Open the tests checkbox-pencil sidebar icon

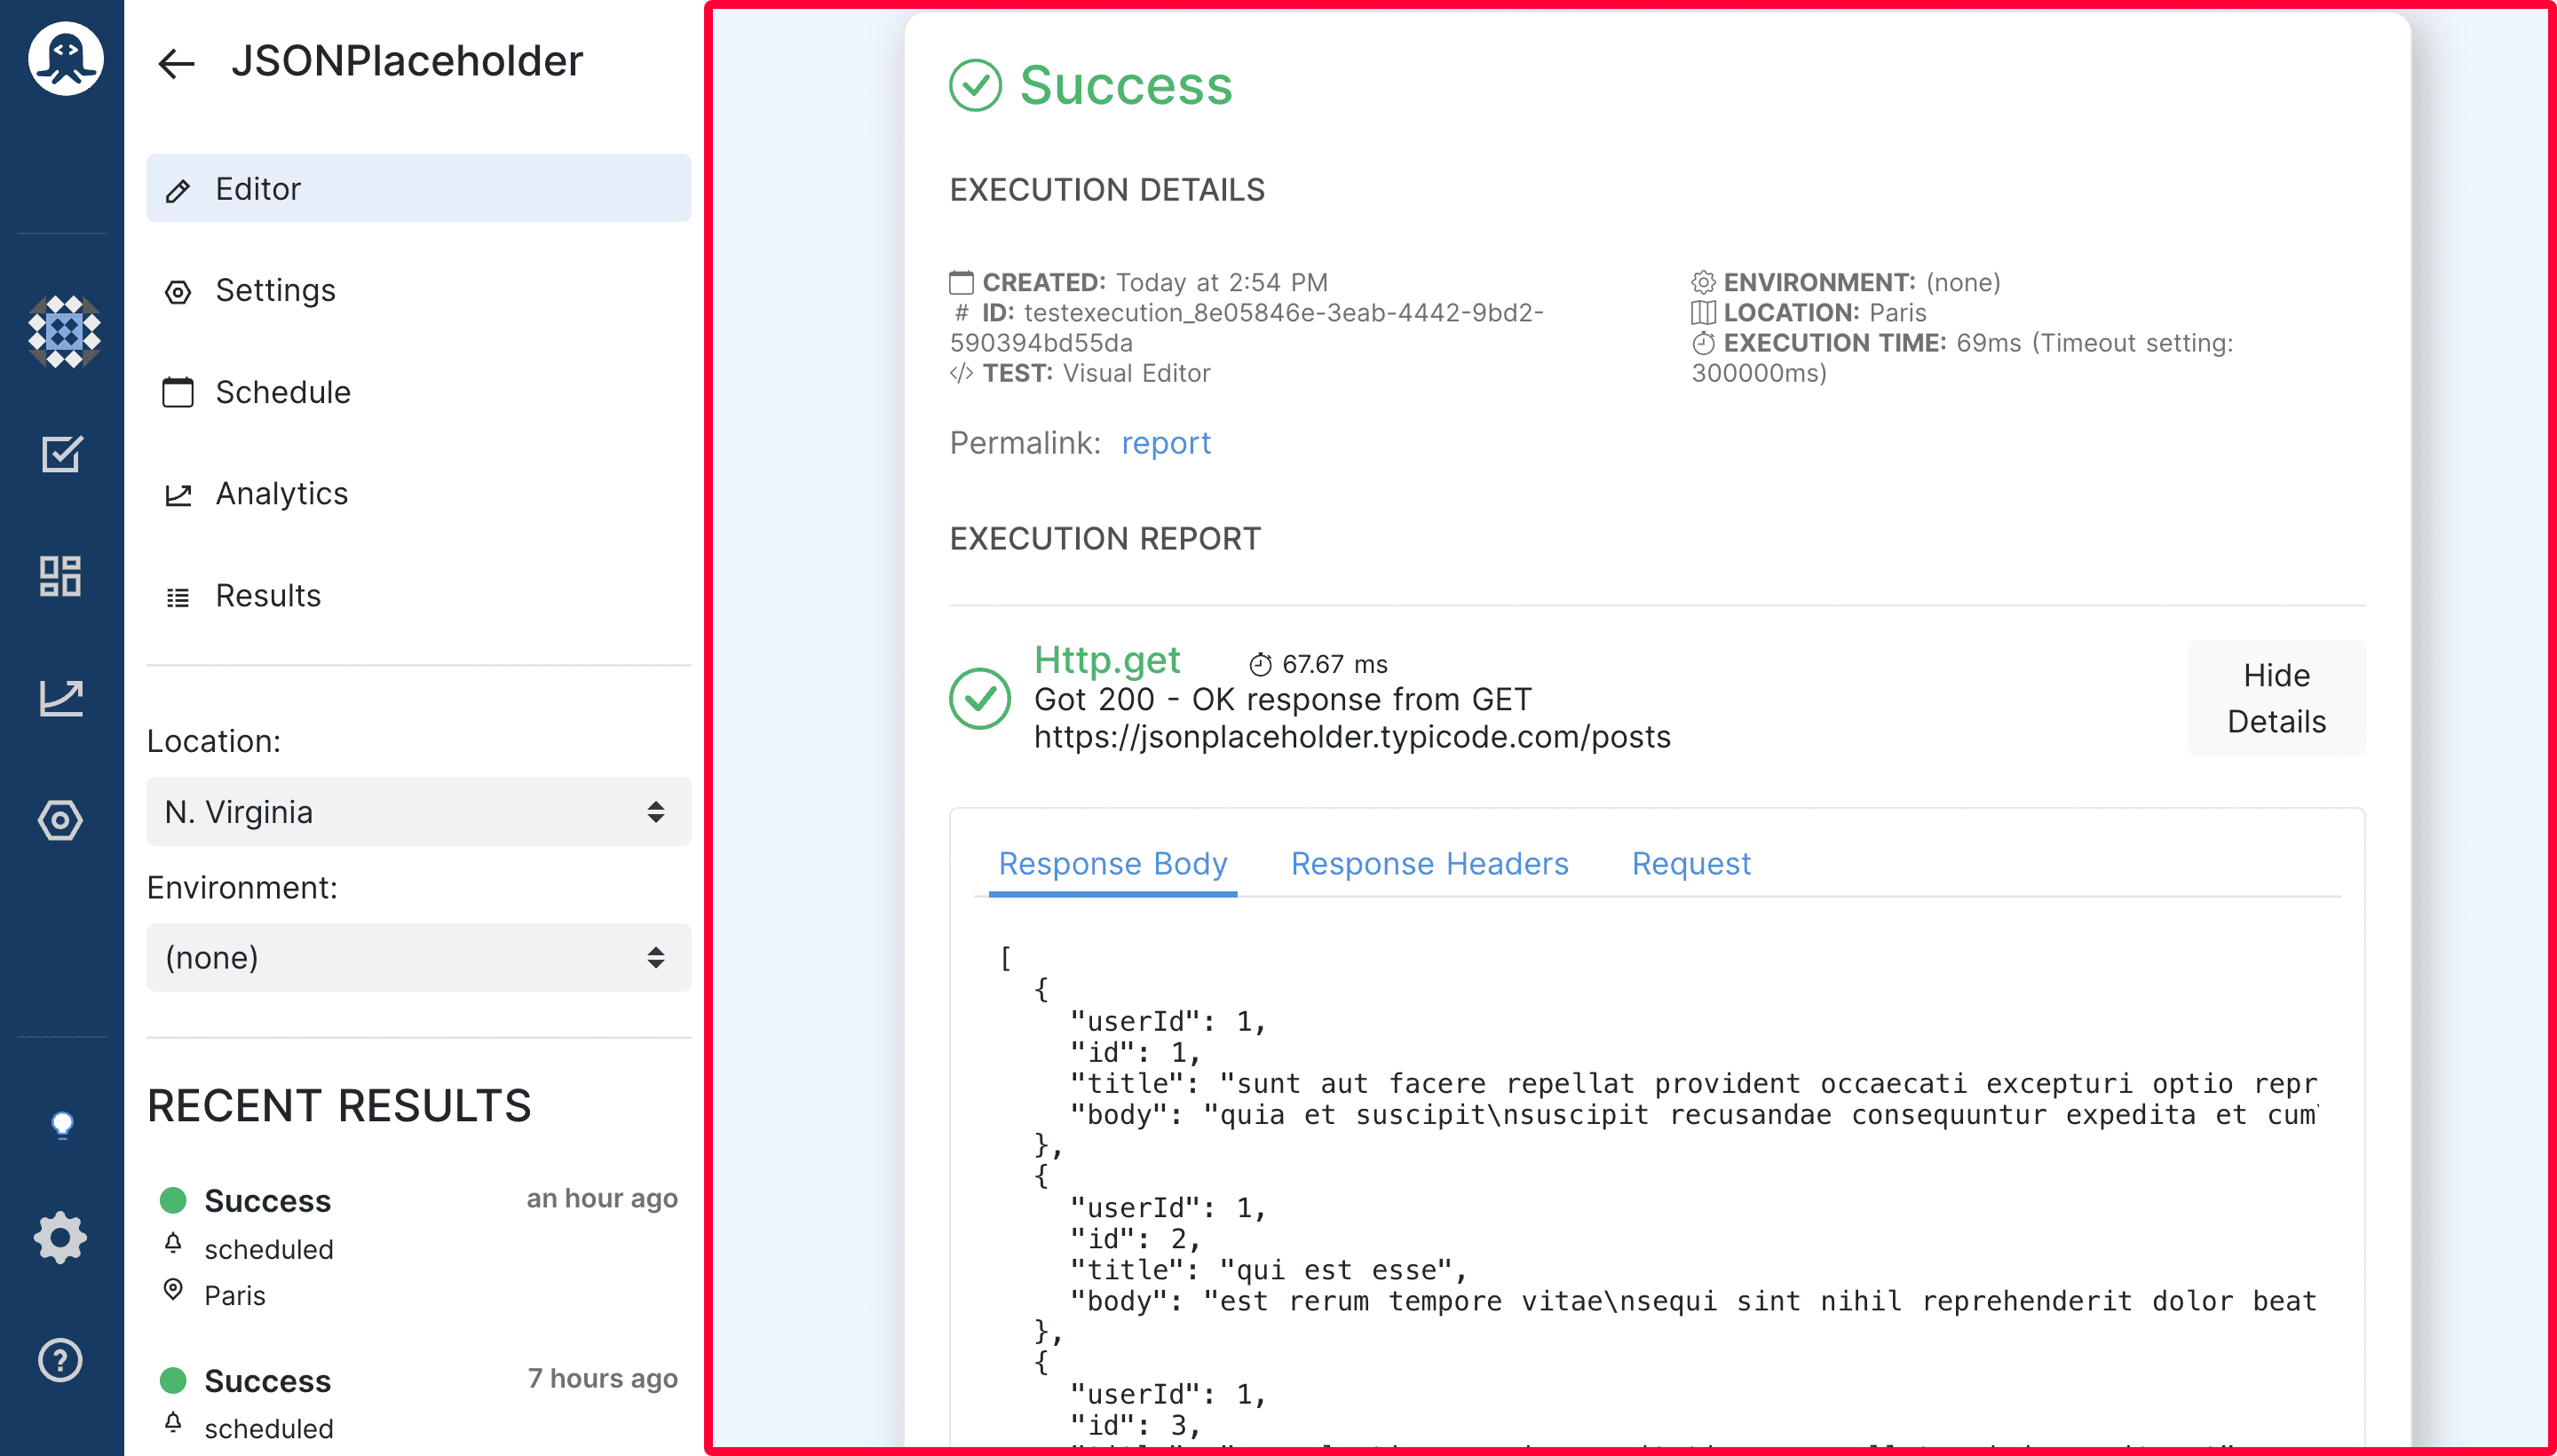pos(61,454)
